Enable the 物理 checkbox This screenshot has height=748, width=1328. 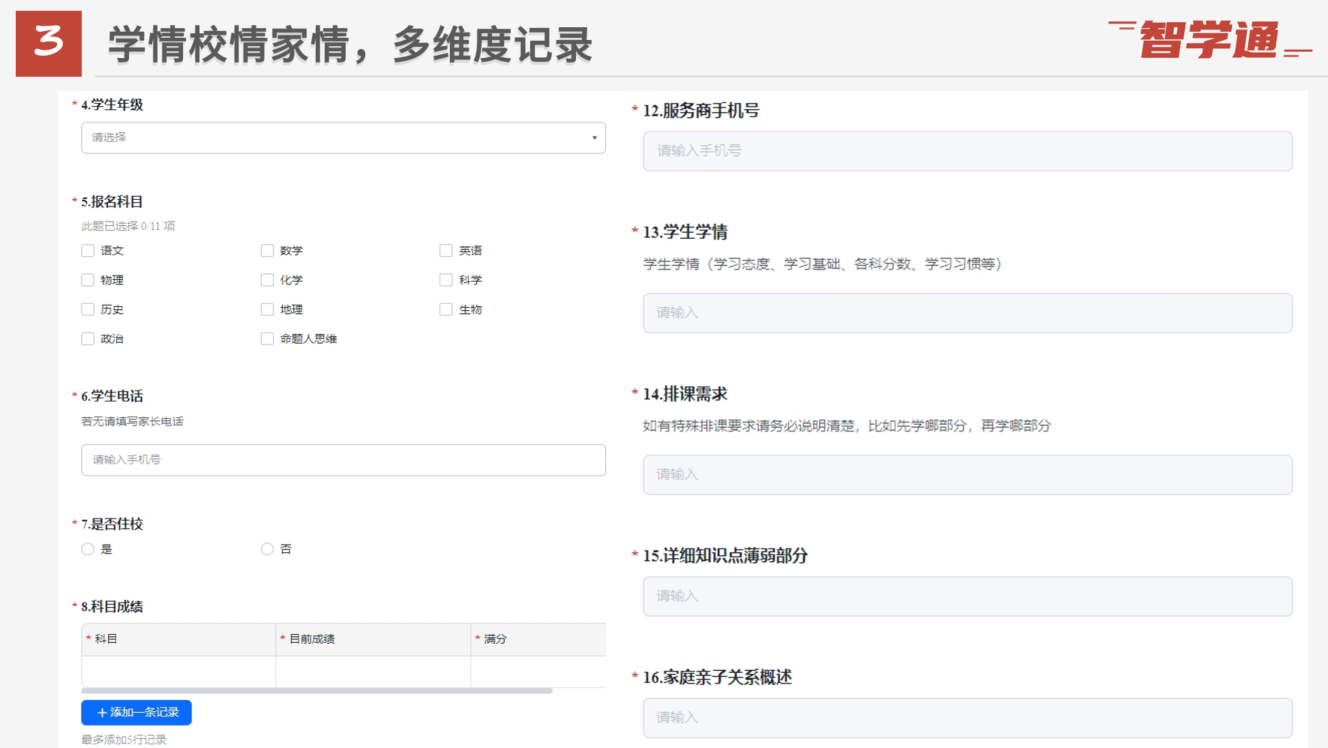pyautogui.click(x=88, y=280)
